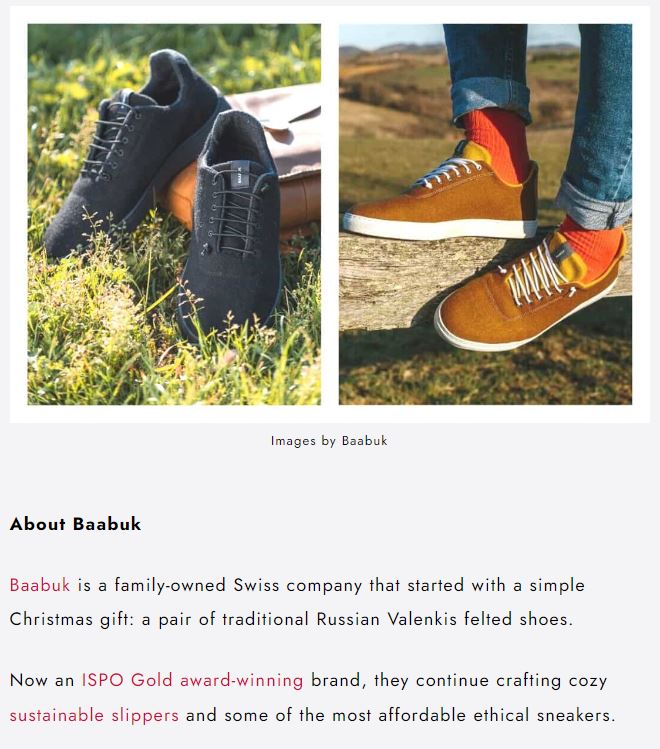
Task: Select the About Baabuk heading
Action: pos(76,524)
